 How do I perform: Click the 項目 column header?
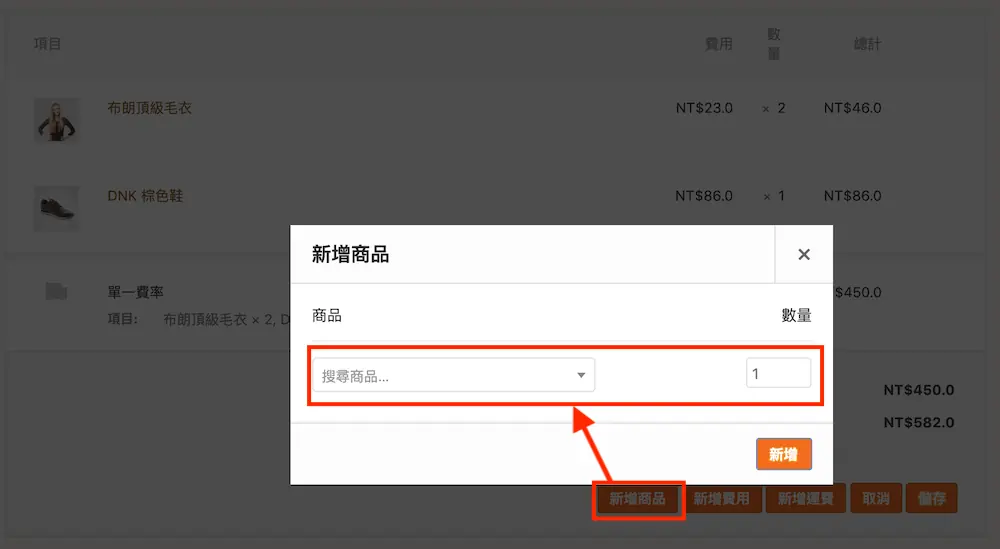pyautogui.click(x=48, y=44)
